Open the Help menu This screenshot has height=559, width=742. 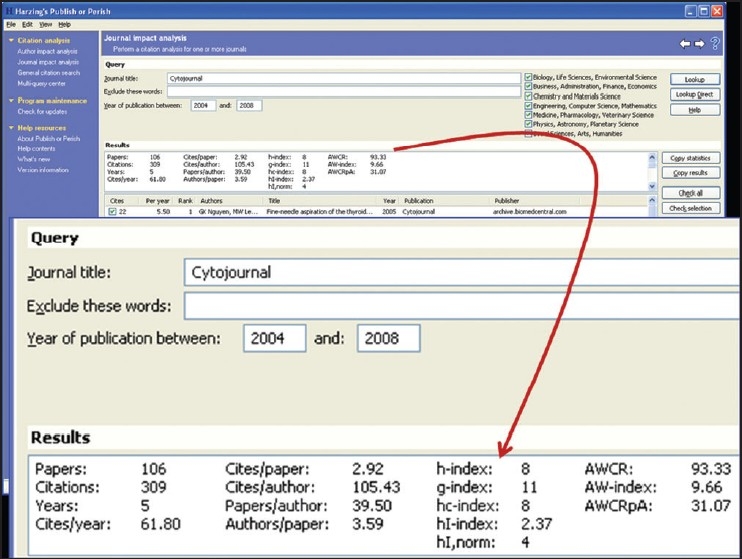pos(64,25)
